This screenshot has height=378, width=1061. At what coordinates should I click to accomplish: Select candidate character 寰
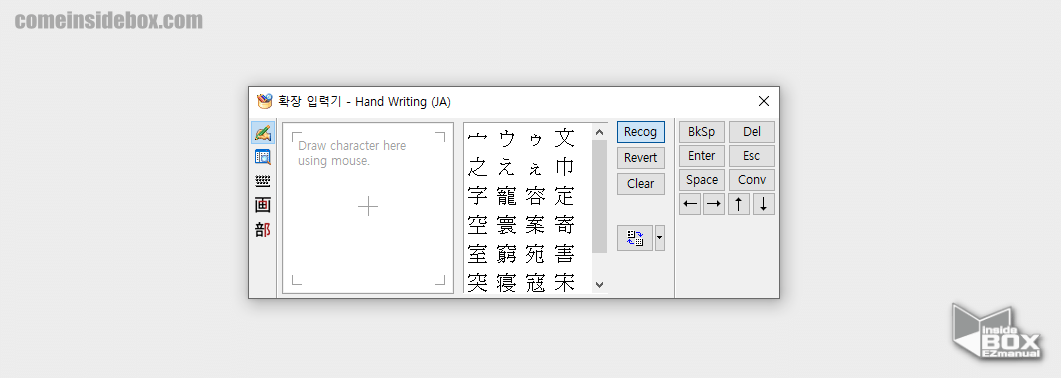pos(507,225)
